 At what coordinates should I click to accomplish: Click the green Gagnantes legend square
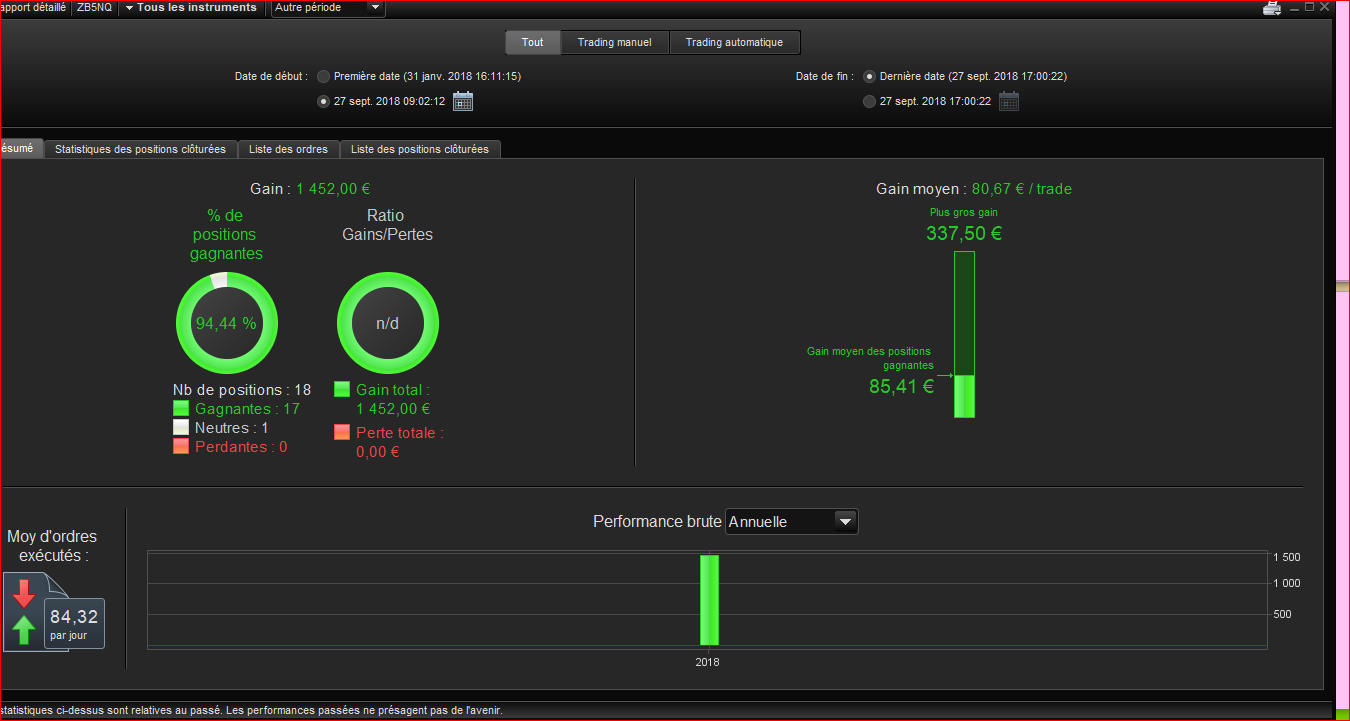click(181, 408)
